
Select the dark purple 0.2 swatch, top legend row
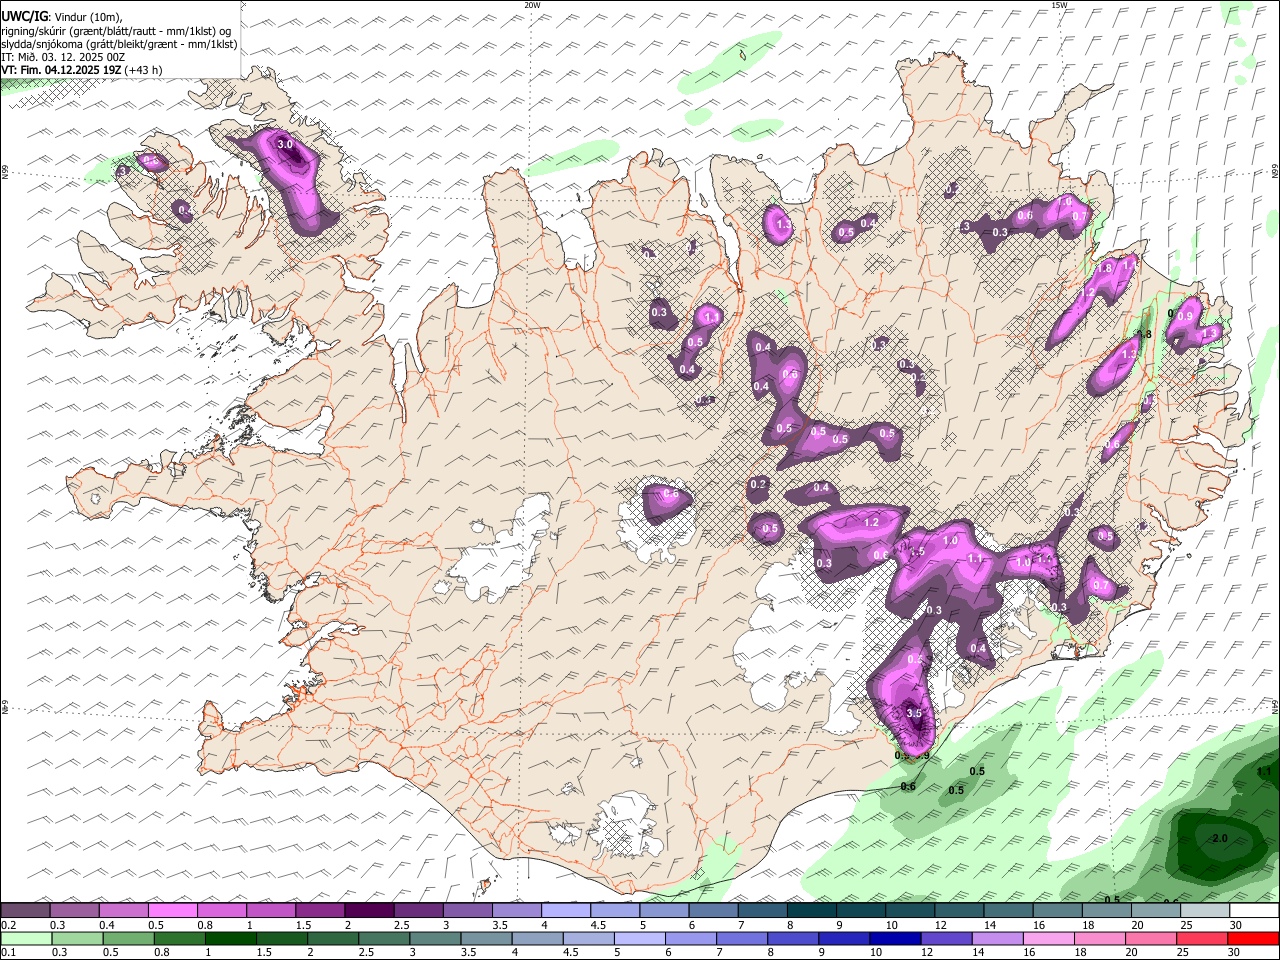[25, 911]
